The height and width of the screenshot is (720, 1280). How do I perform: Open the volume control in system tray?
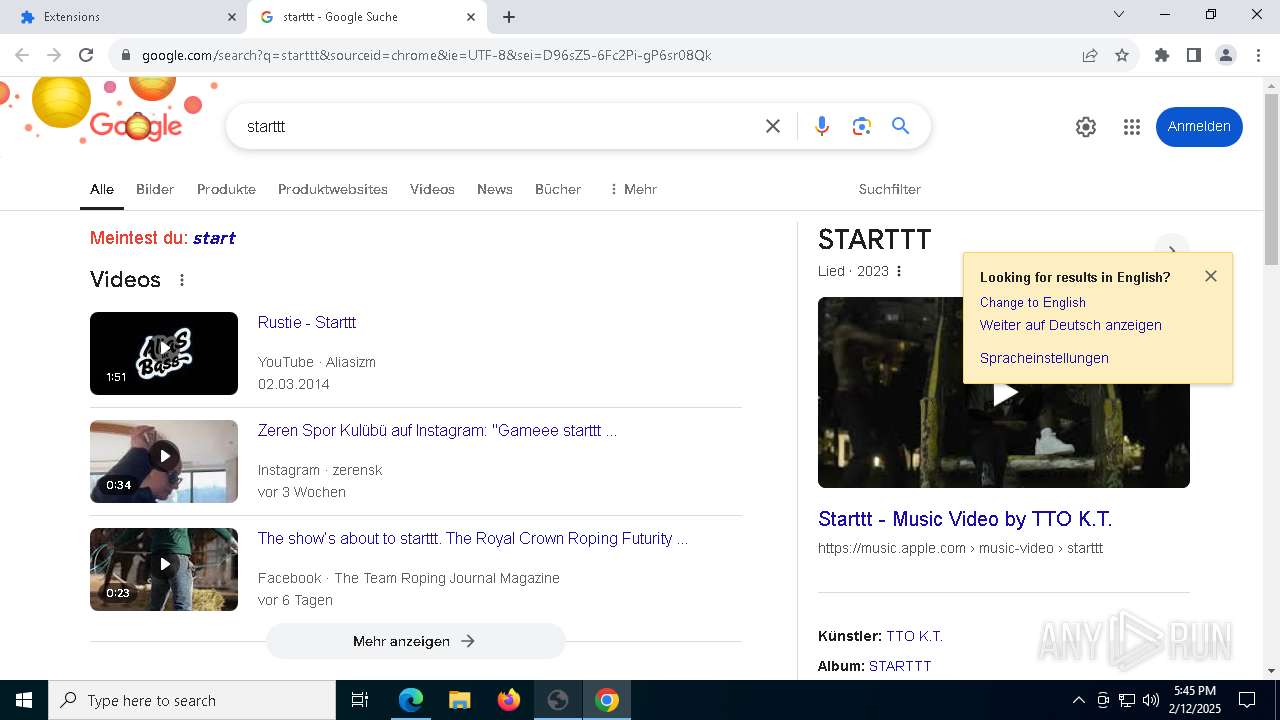tap(1151, 700)
